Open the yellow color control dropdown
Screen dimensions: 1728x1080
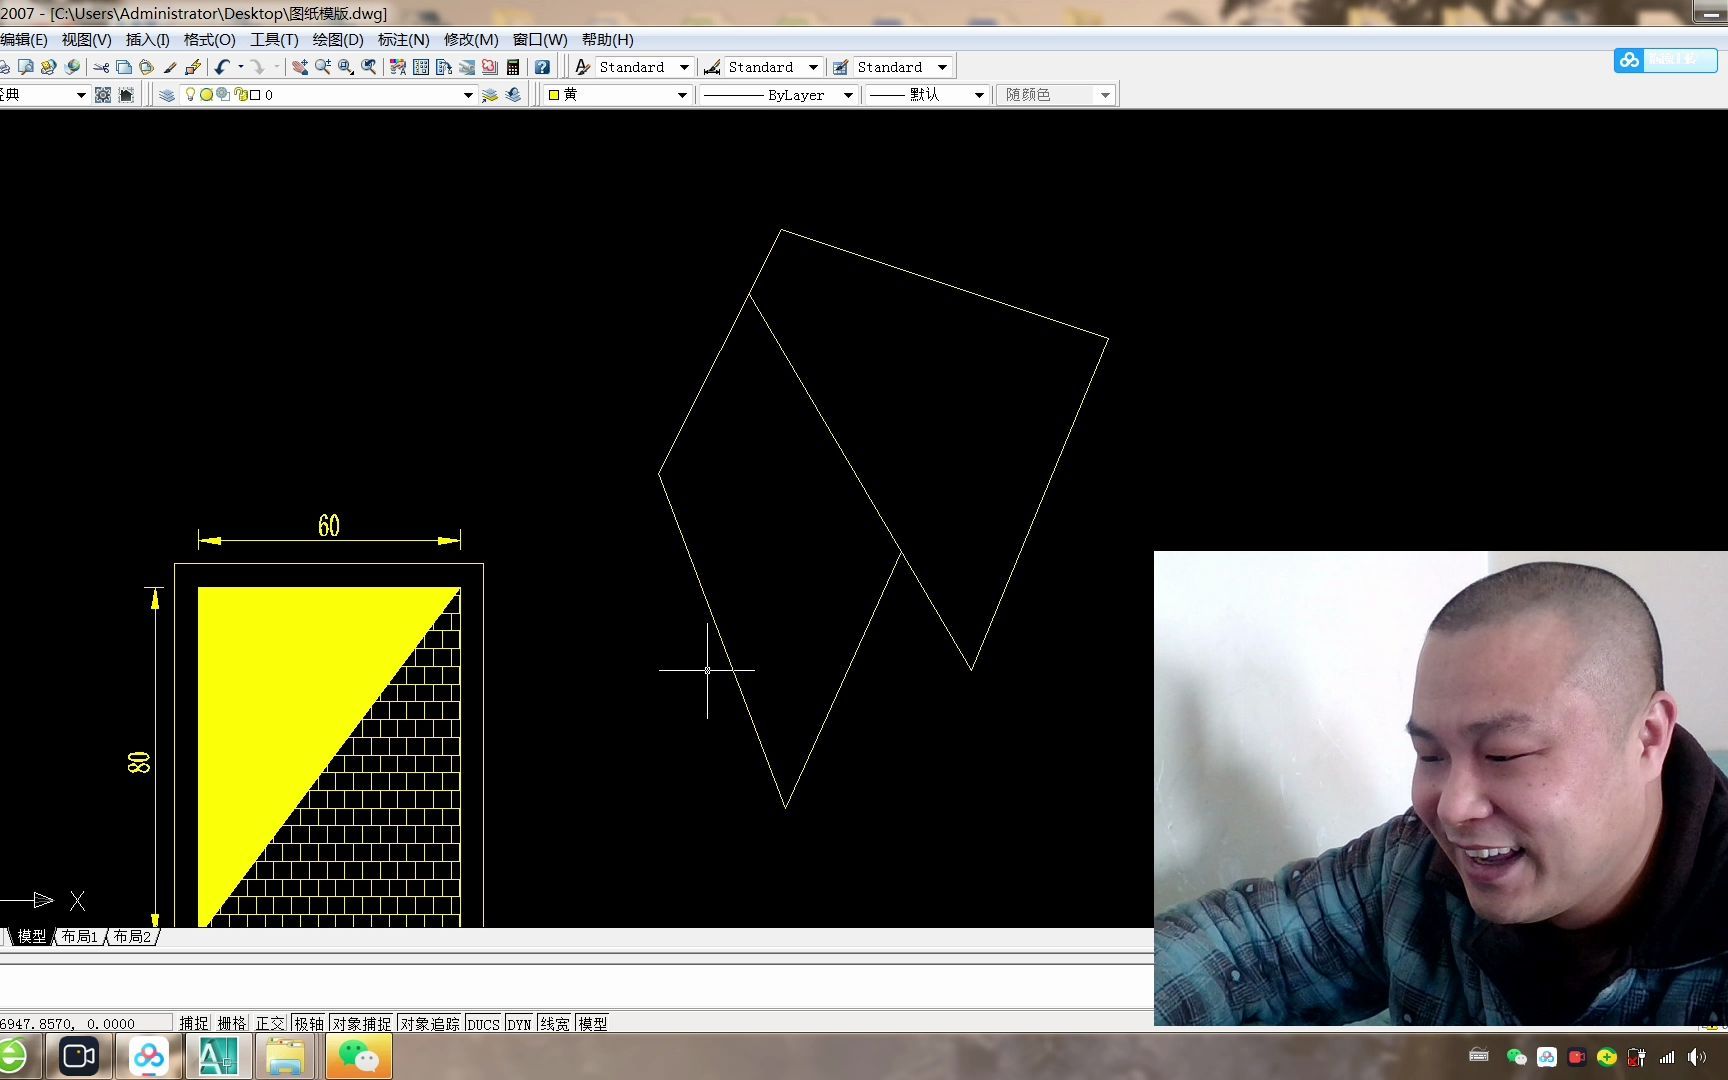coord(618,95)
